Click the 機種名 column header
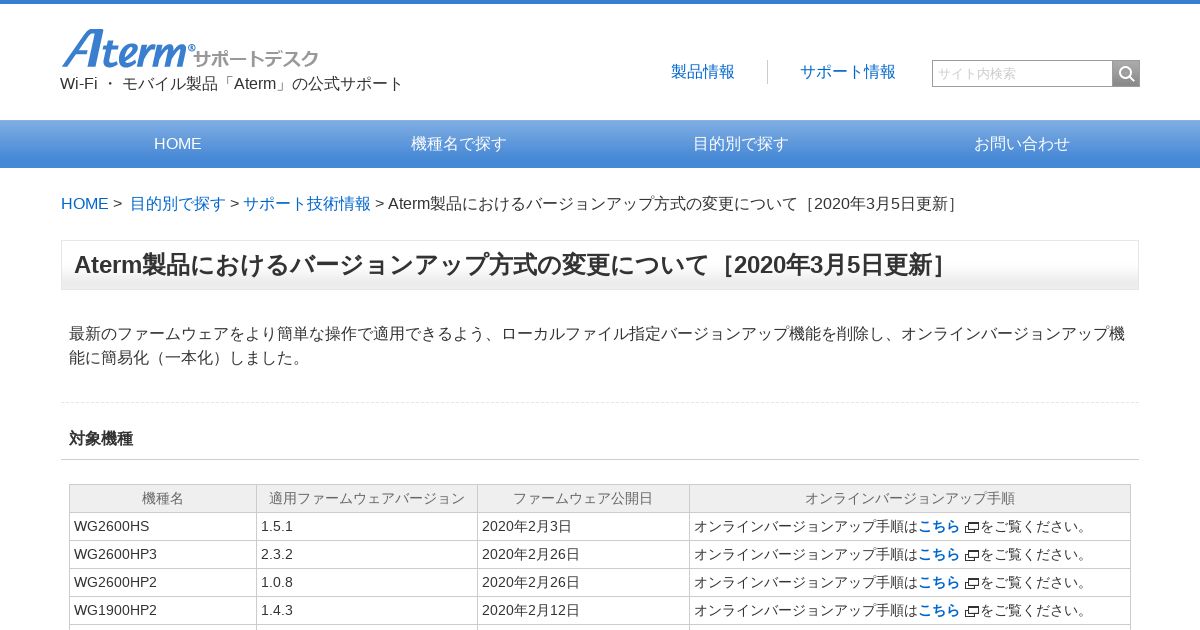 pos(163,499)
